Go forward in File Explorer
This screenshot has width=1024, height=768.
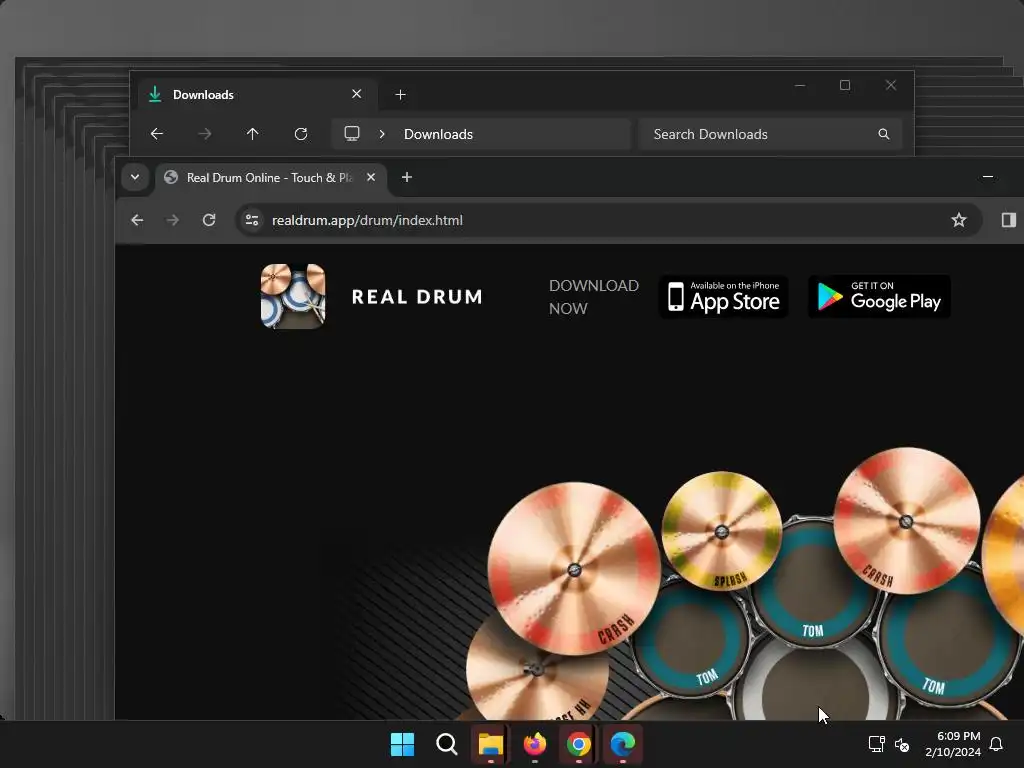coord(204,134)
